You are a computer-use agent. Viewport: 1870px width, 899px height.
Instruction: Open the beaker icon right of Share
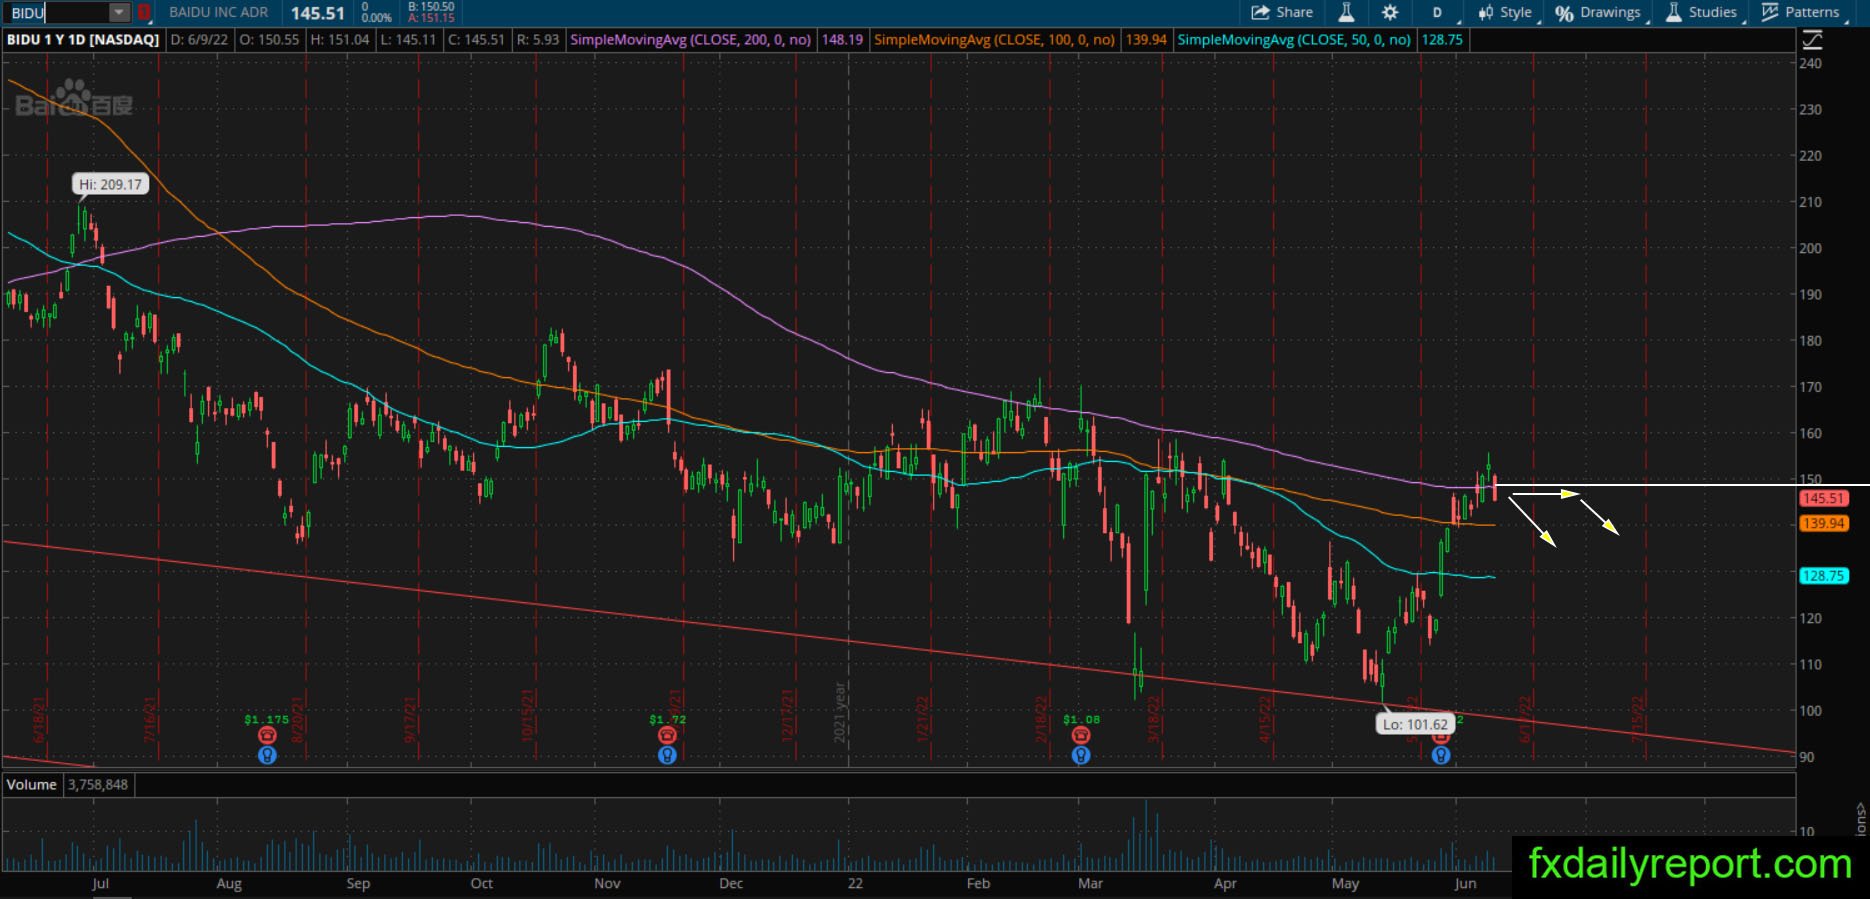[x=1346, y=12]
